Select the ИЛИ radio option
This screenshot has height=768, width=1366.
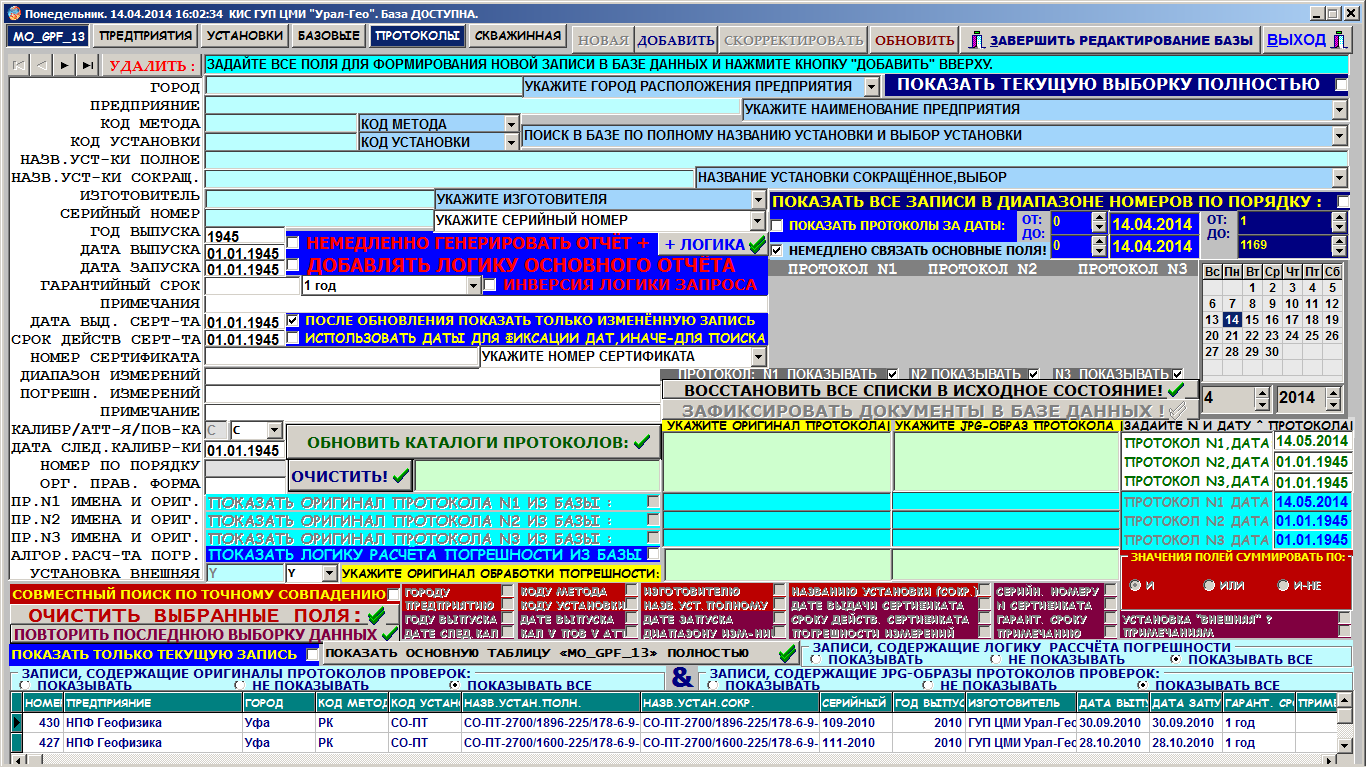pyautogui.click(x=1210, y=586)
